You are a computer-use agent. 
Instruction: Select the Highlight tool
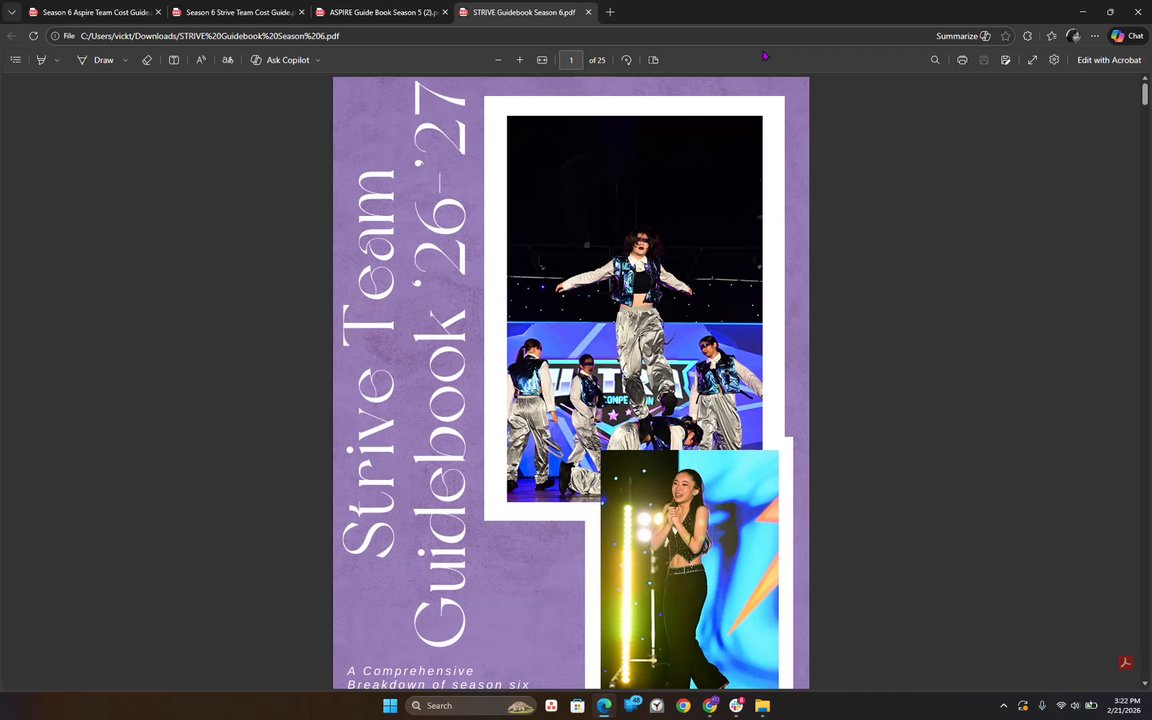(41, 60)
